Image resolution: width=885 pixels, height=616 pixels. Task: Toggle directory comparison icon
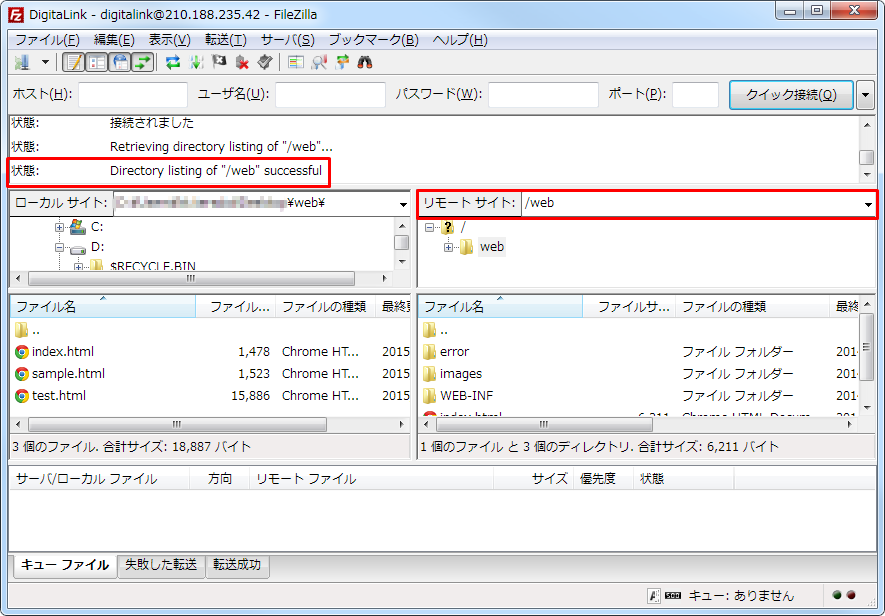(319, 62)
